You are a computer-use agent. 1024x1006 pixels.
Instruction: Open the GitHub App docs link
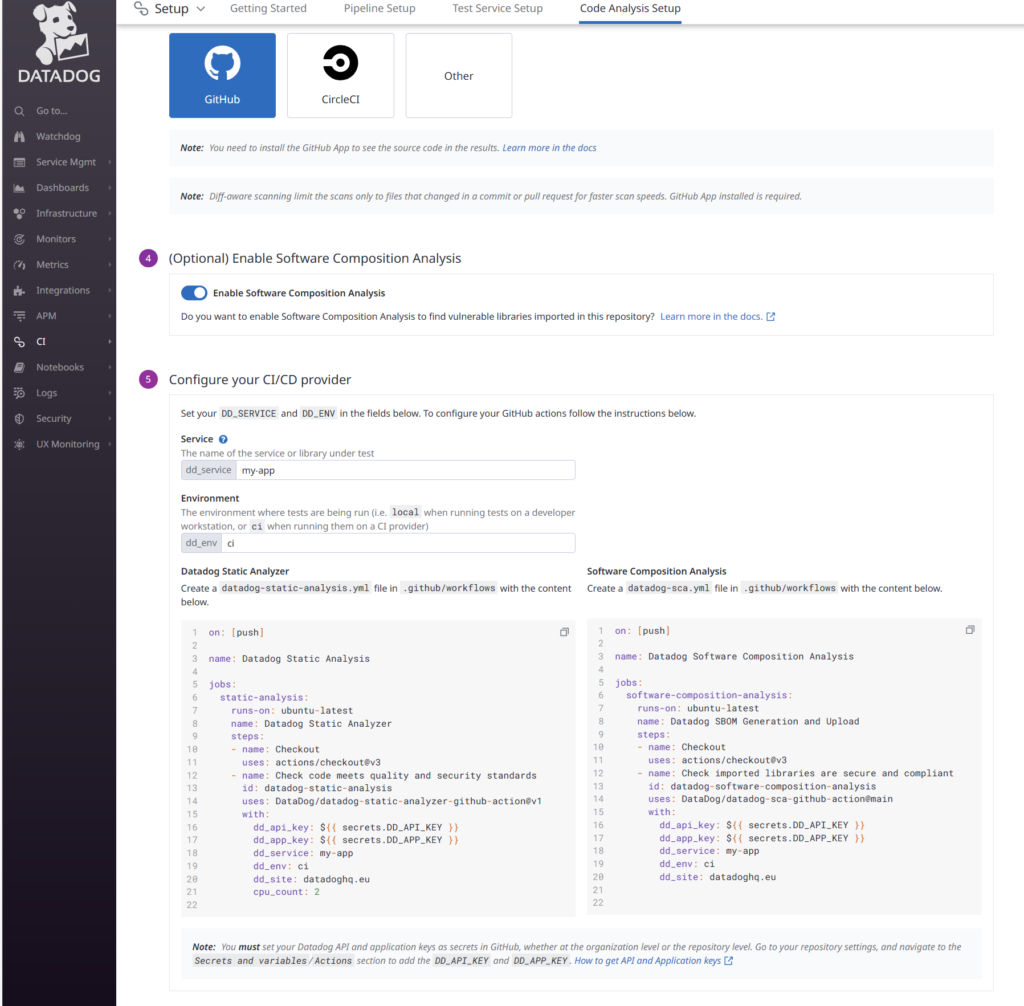(549, 148)
